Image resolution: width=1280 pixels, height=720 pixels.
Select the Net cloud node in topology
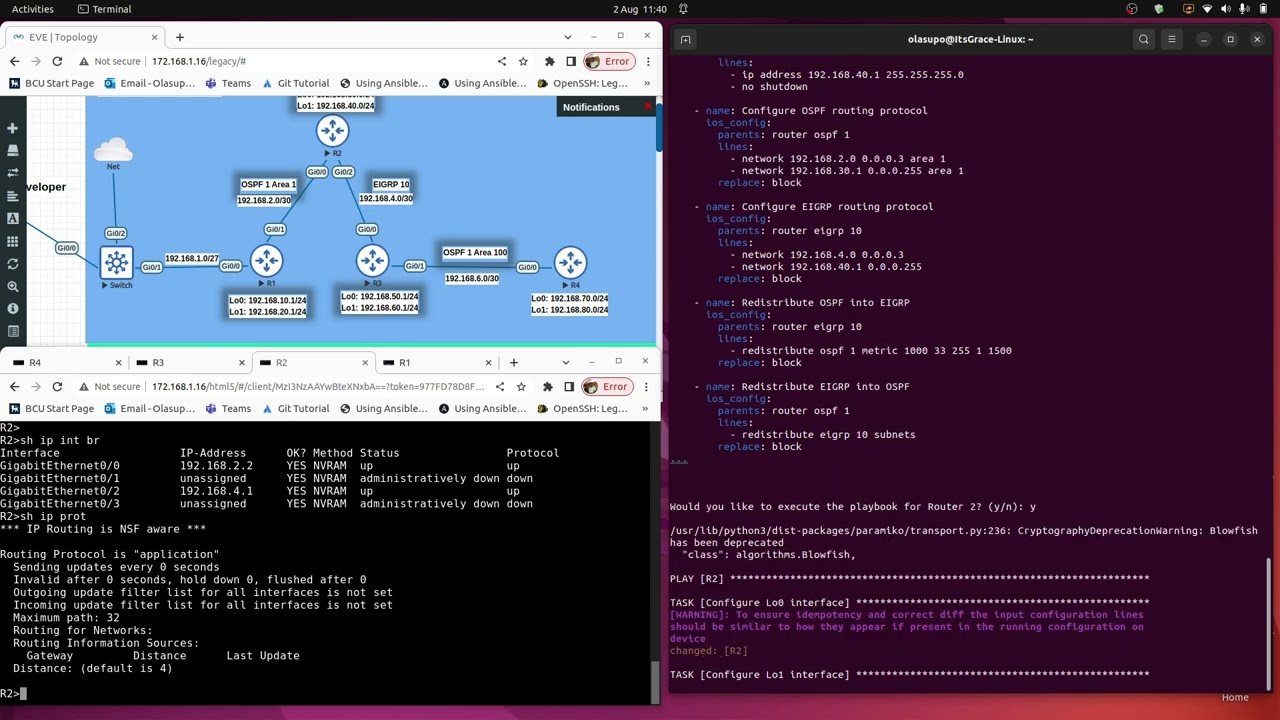tap(113, 151)
